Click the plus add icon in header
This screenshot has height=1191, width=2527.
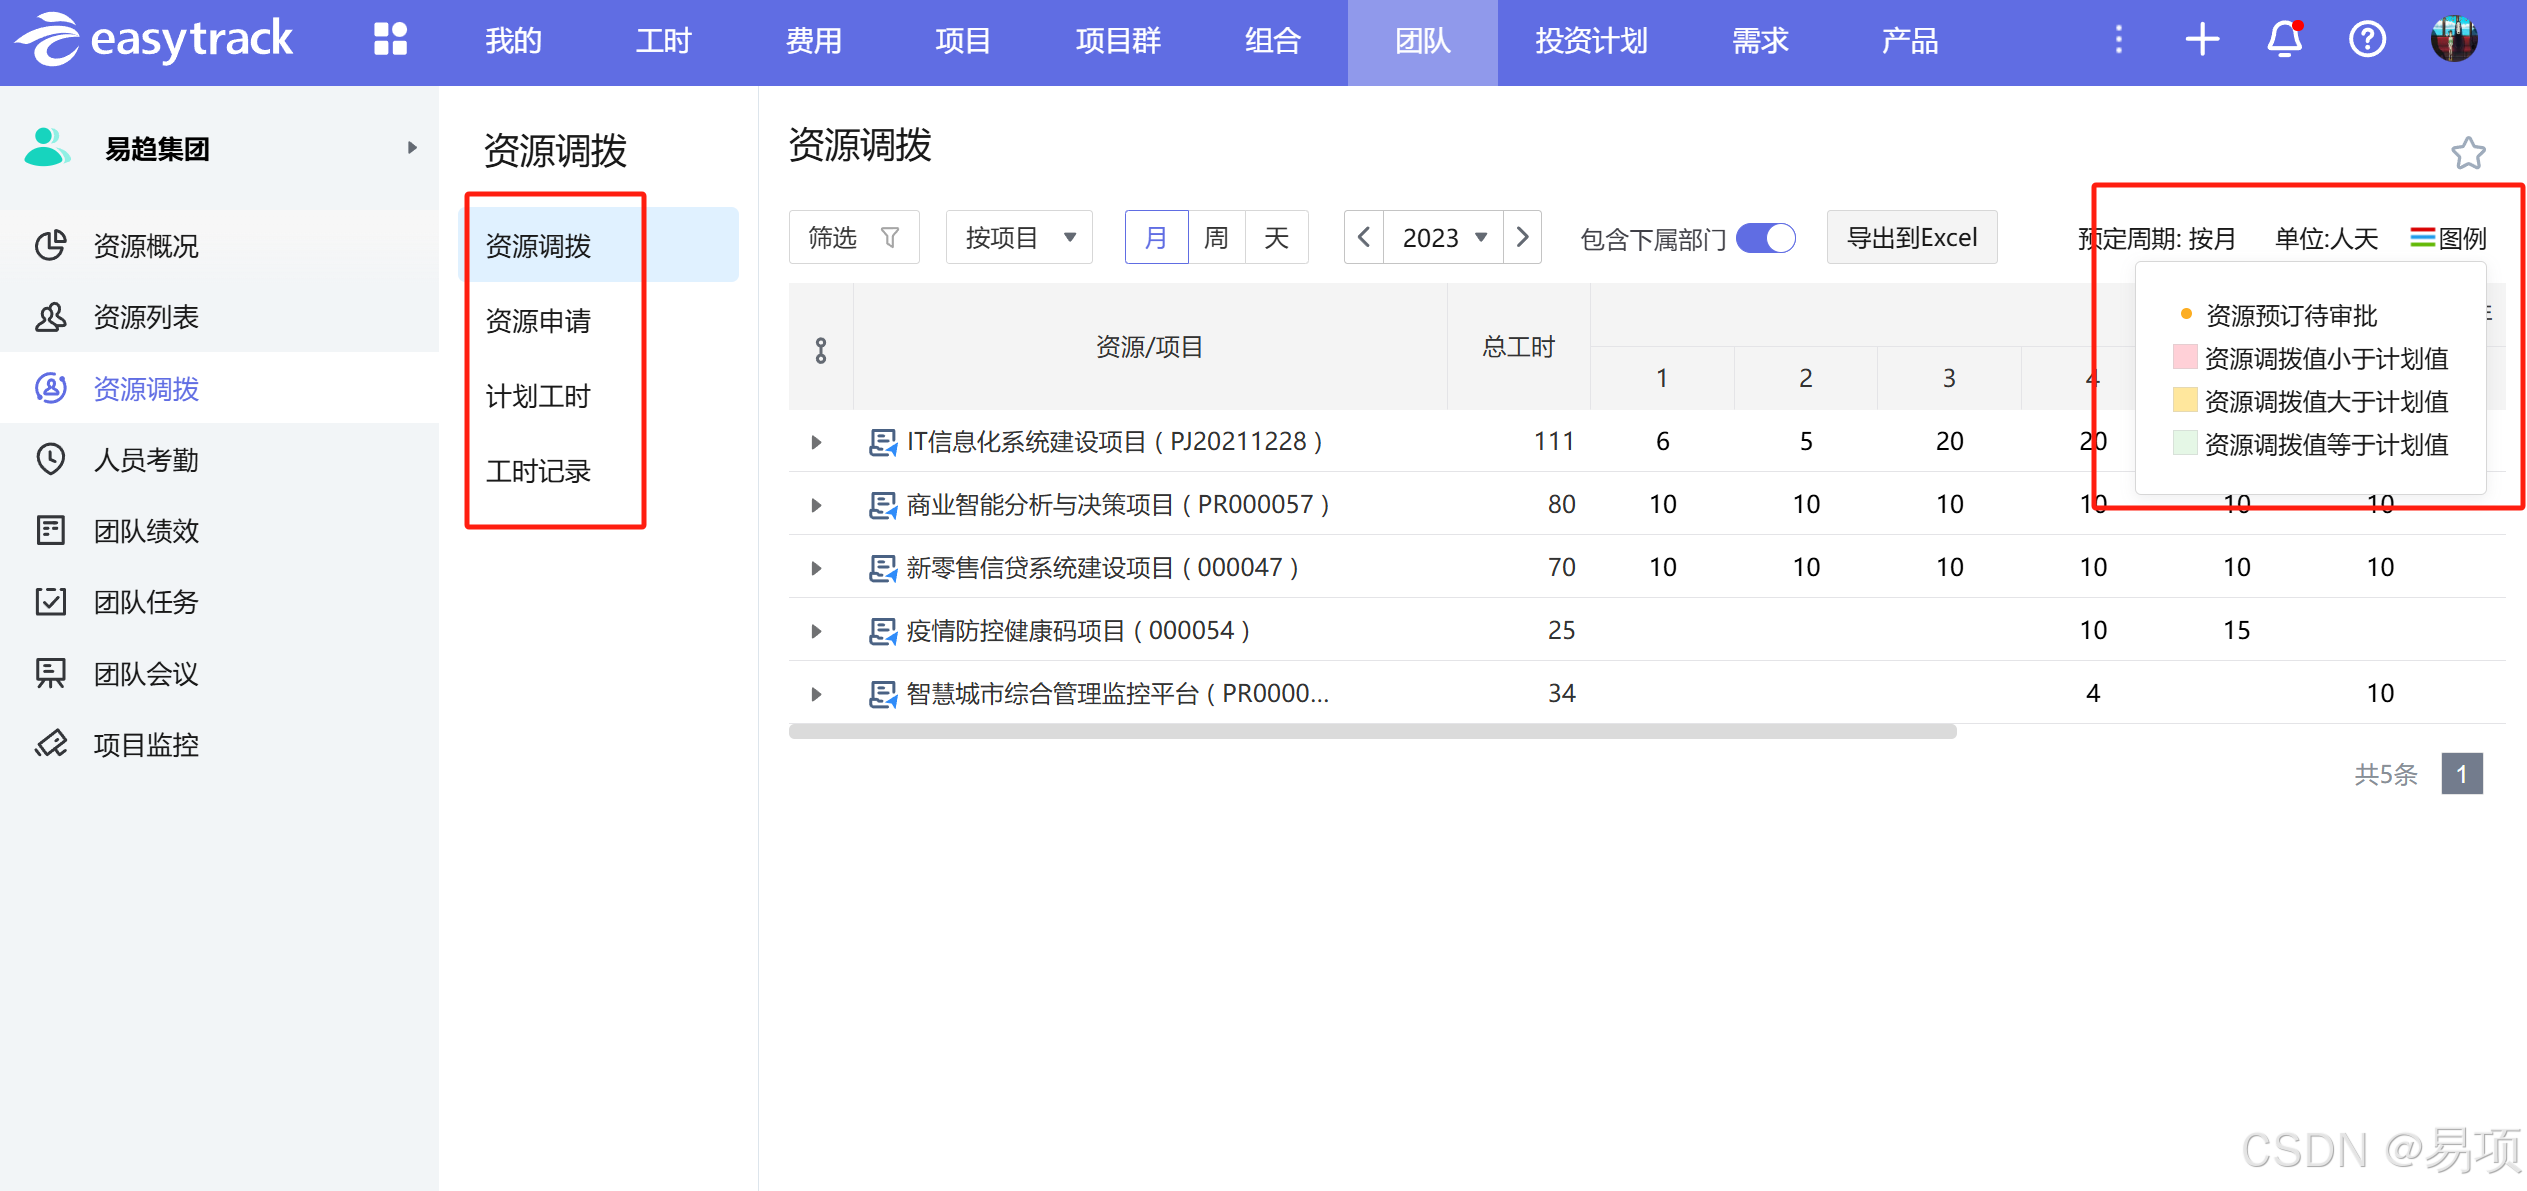click(x=2202, y=40)
